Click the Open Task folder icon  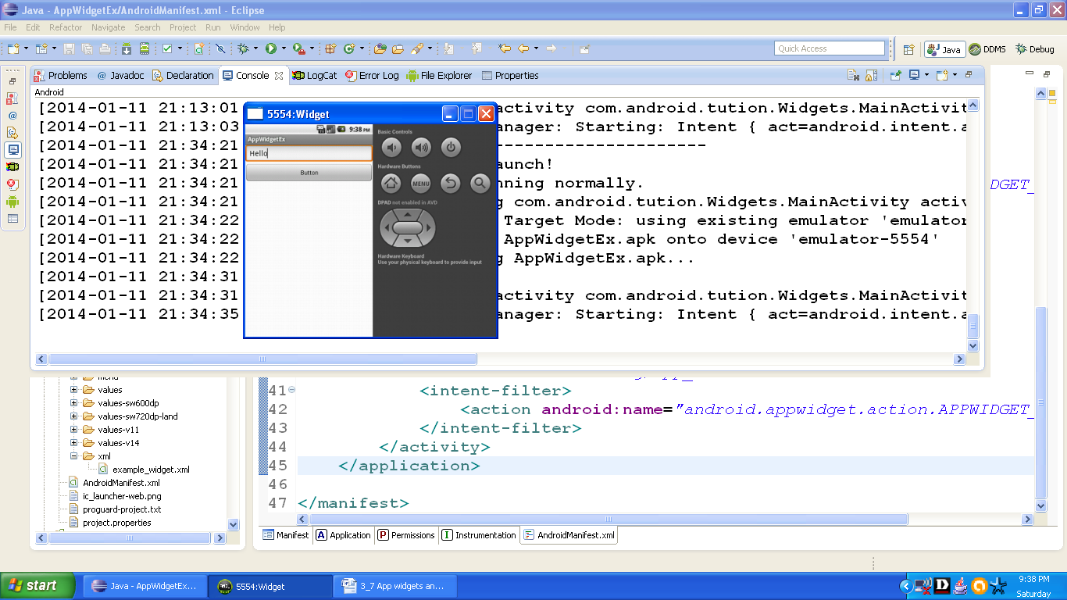pos(398,48)
